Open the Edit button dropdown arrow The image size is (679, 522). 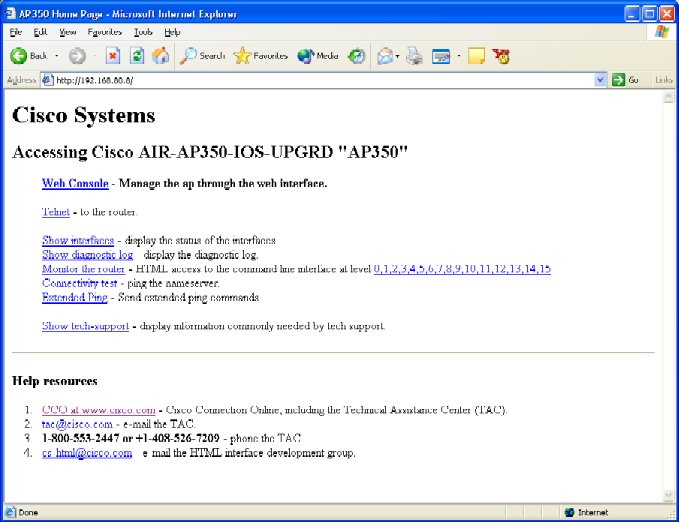[x=459, y=56]
